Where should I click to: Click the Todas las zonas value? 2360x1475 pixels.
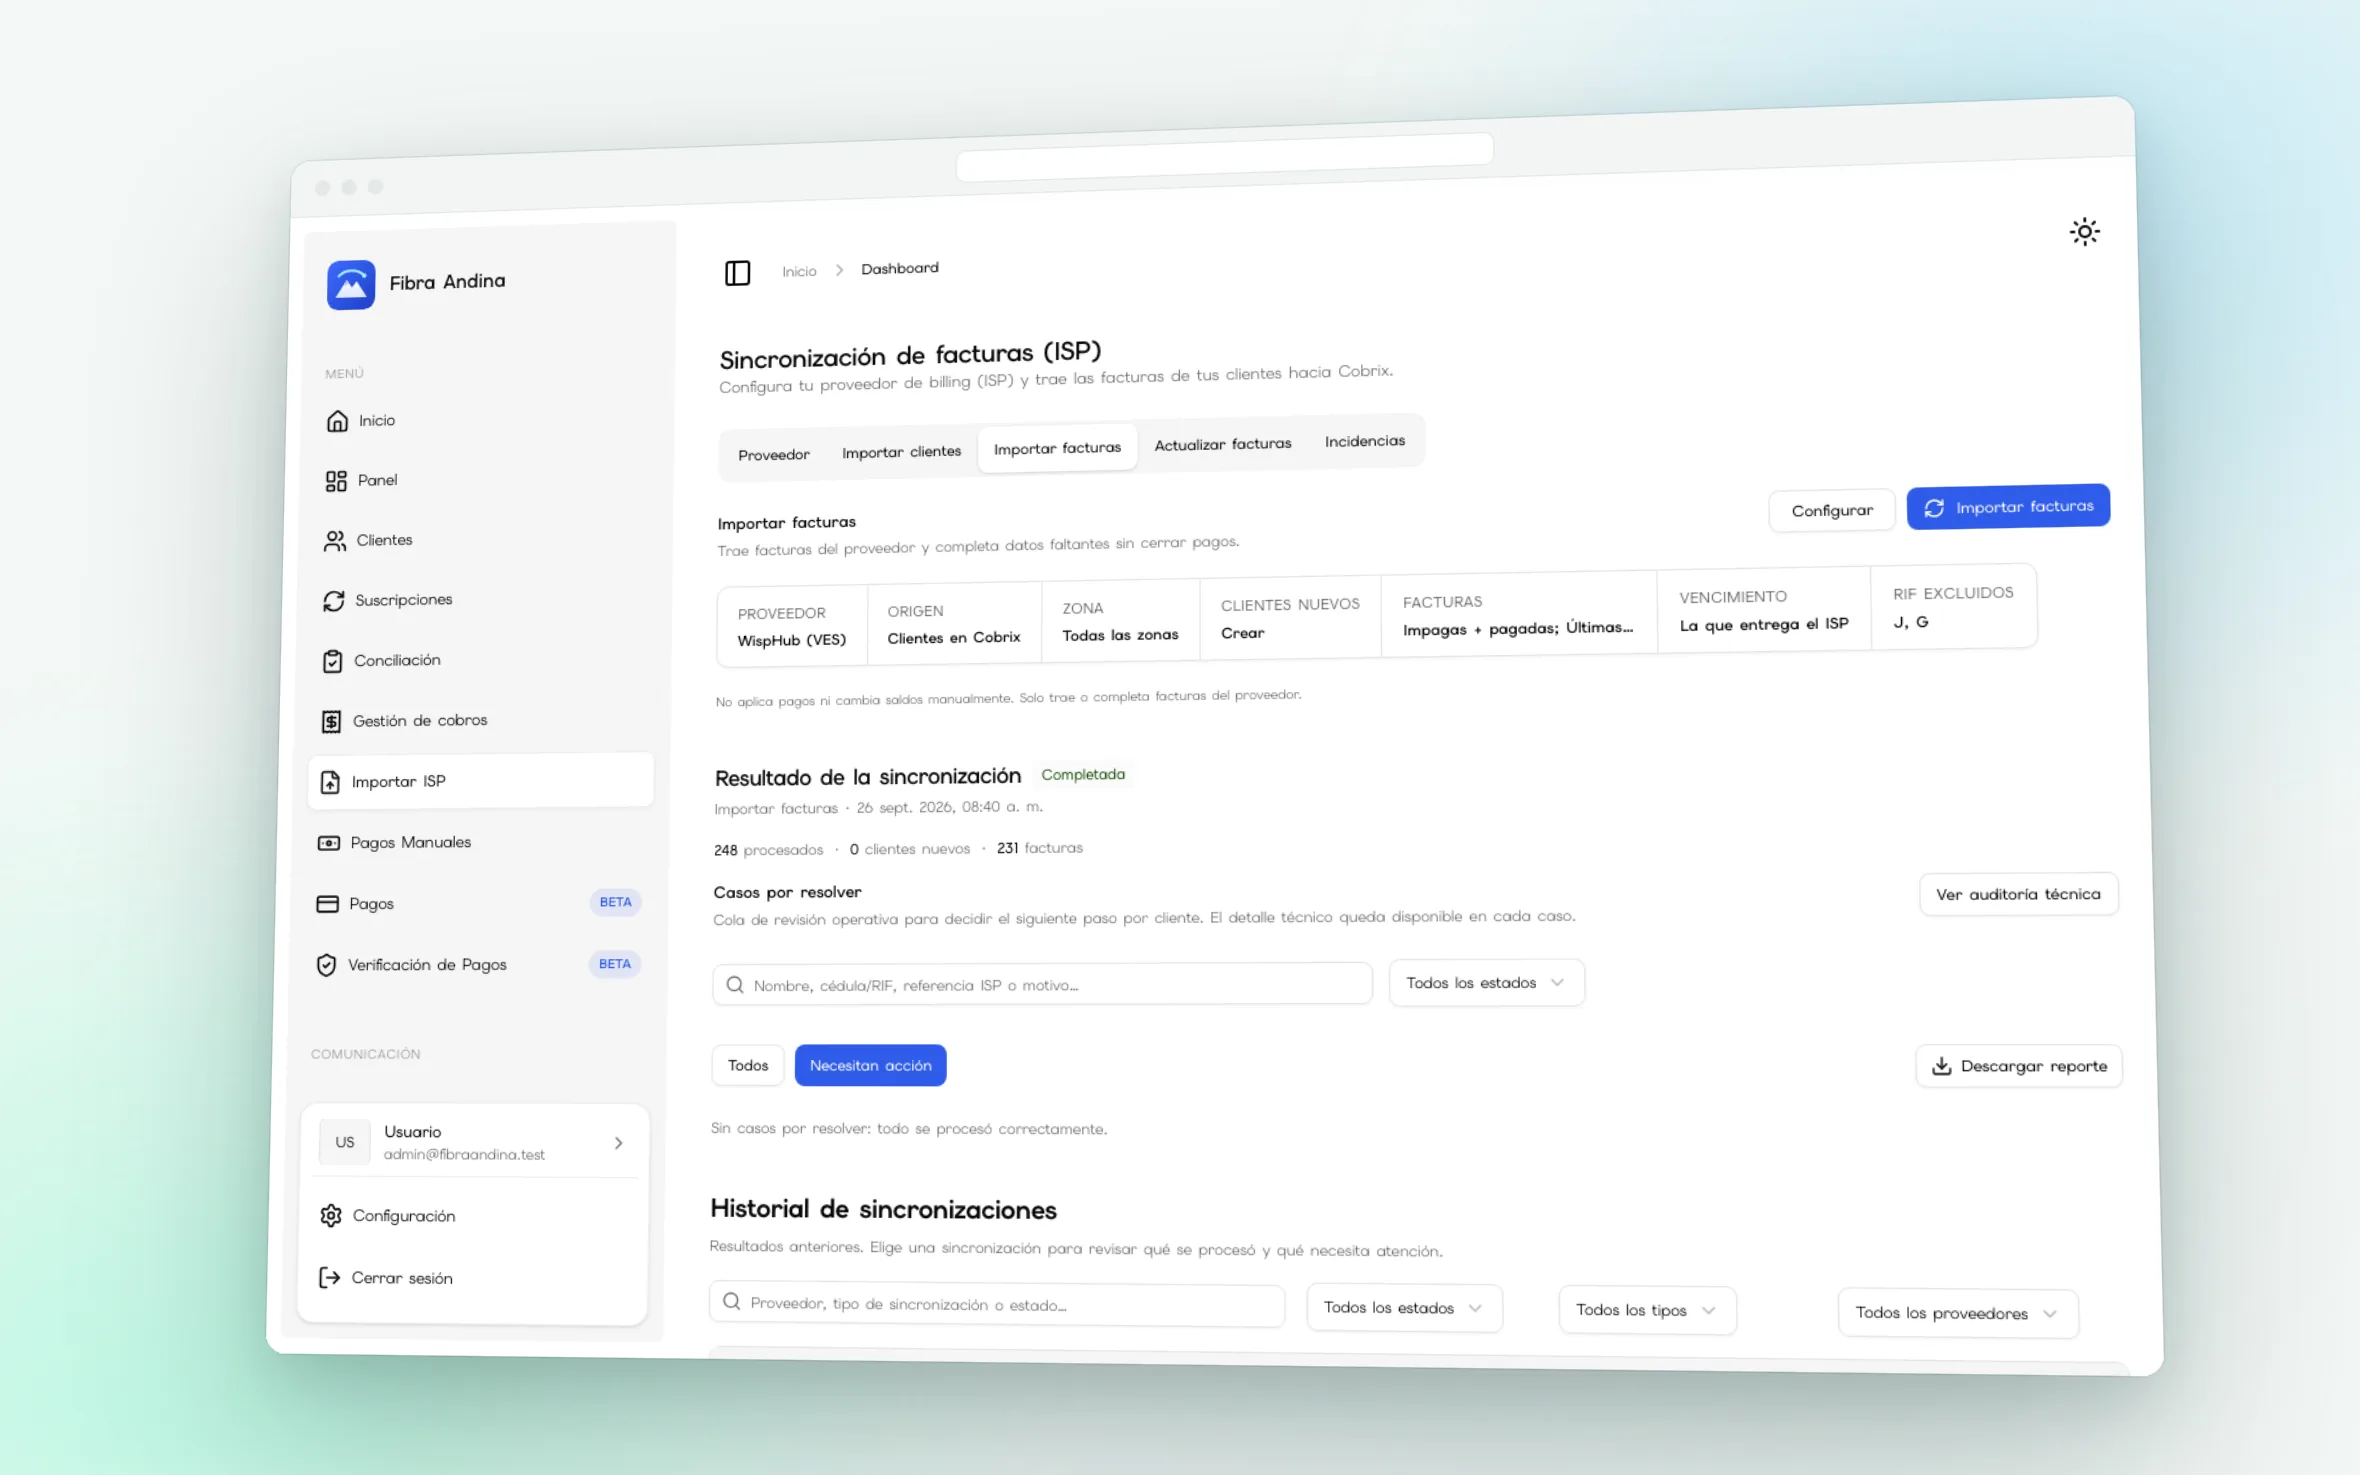click(x=1120, y=635)
